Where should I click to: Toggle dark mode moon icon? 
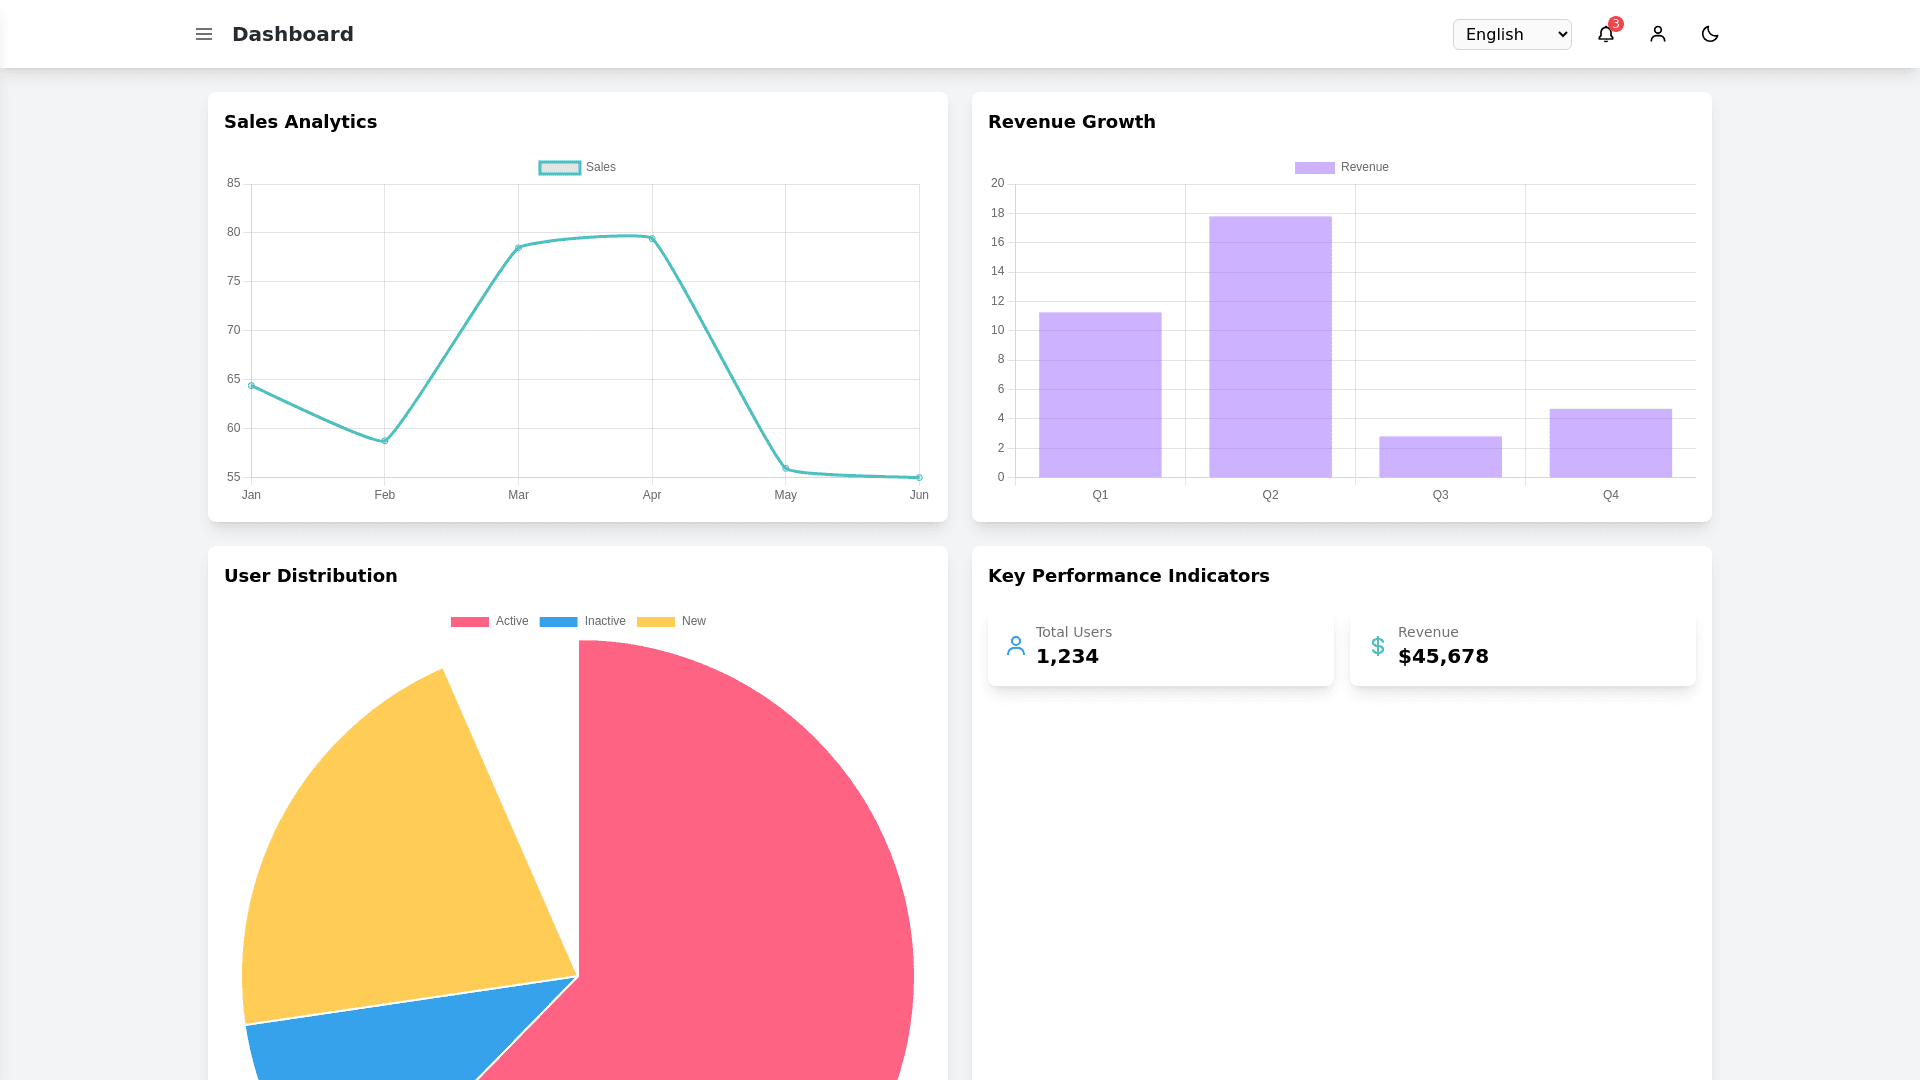click(1710, 34)
